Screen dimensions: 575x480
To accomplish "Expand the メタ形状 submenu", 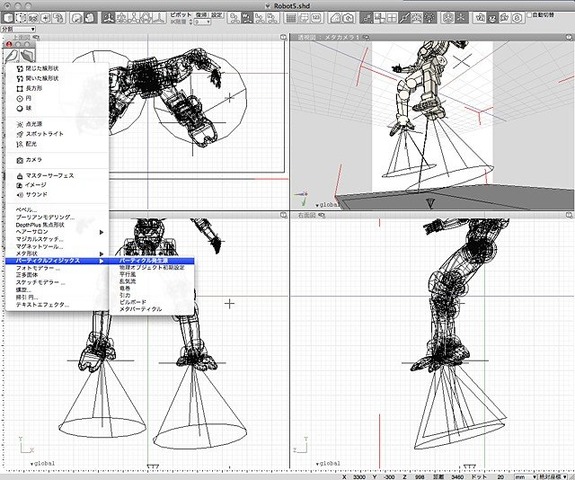I will click(57, 254).
